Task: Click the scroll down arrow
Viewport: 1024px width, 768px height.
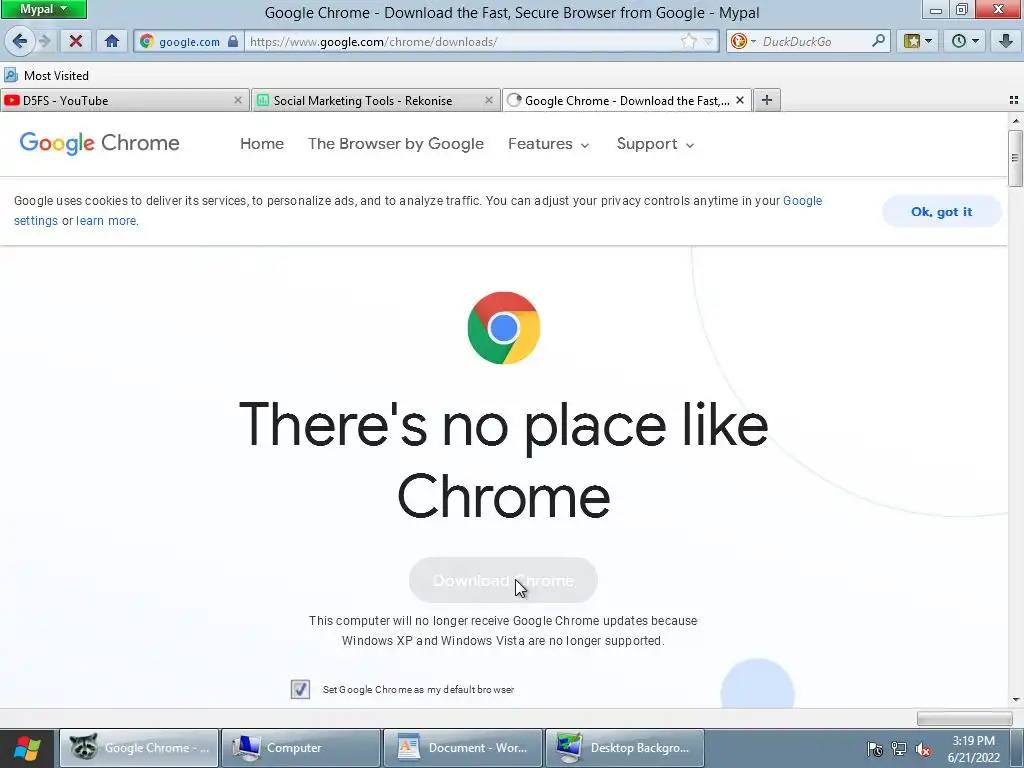Action: (1016, 700)
